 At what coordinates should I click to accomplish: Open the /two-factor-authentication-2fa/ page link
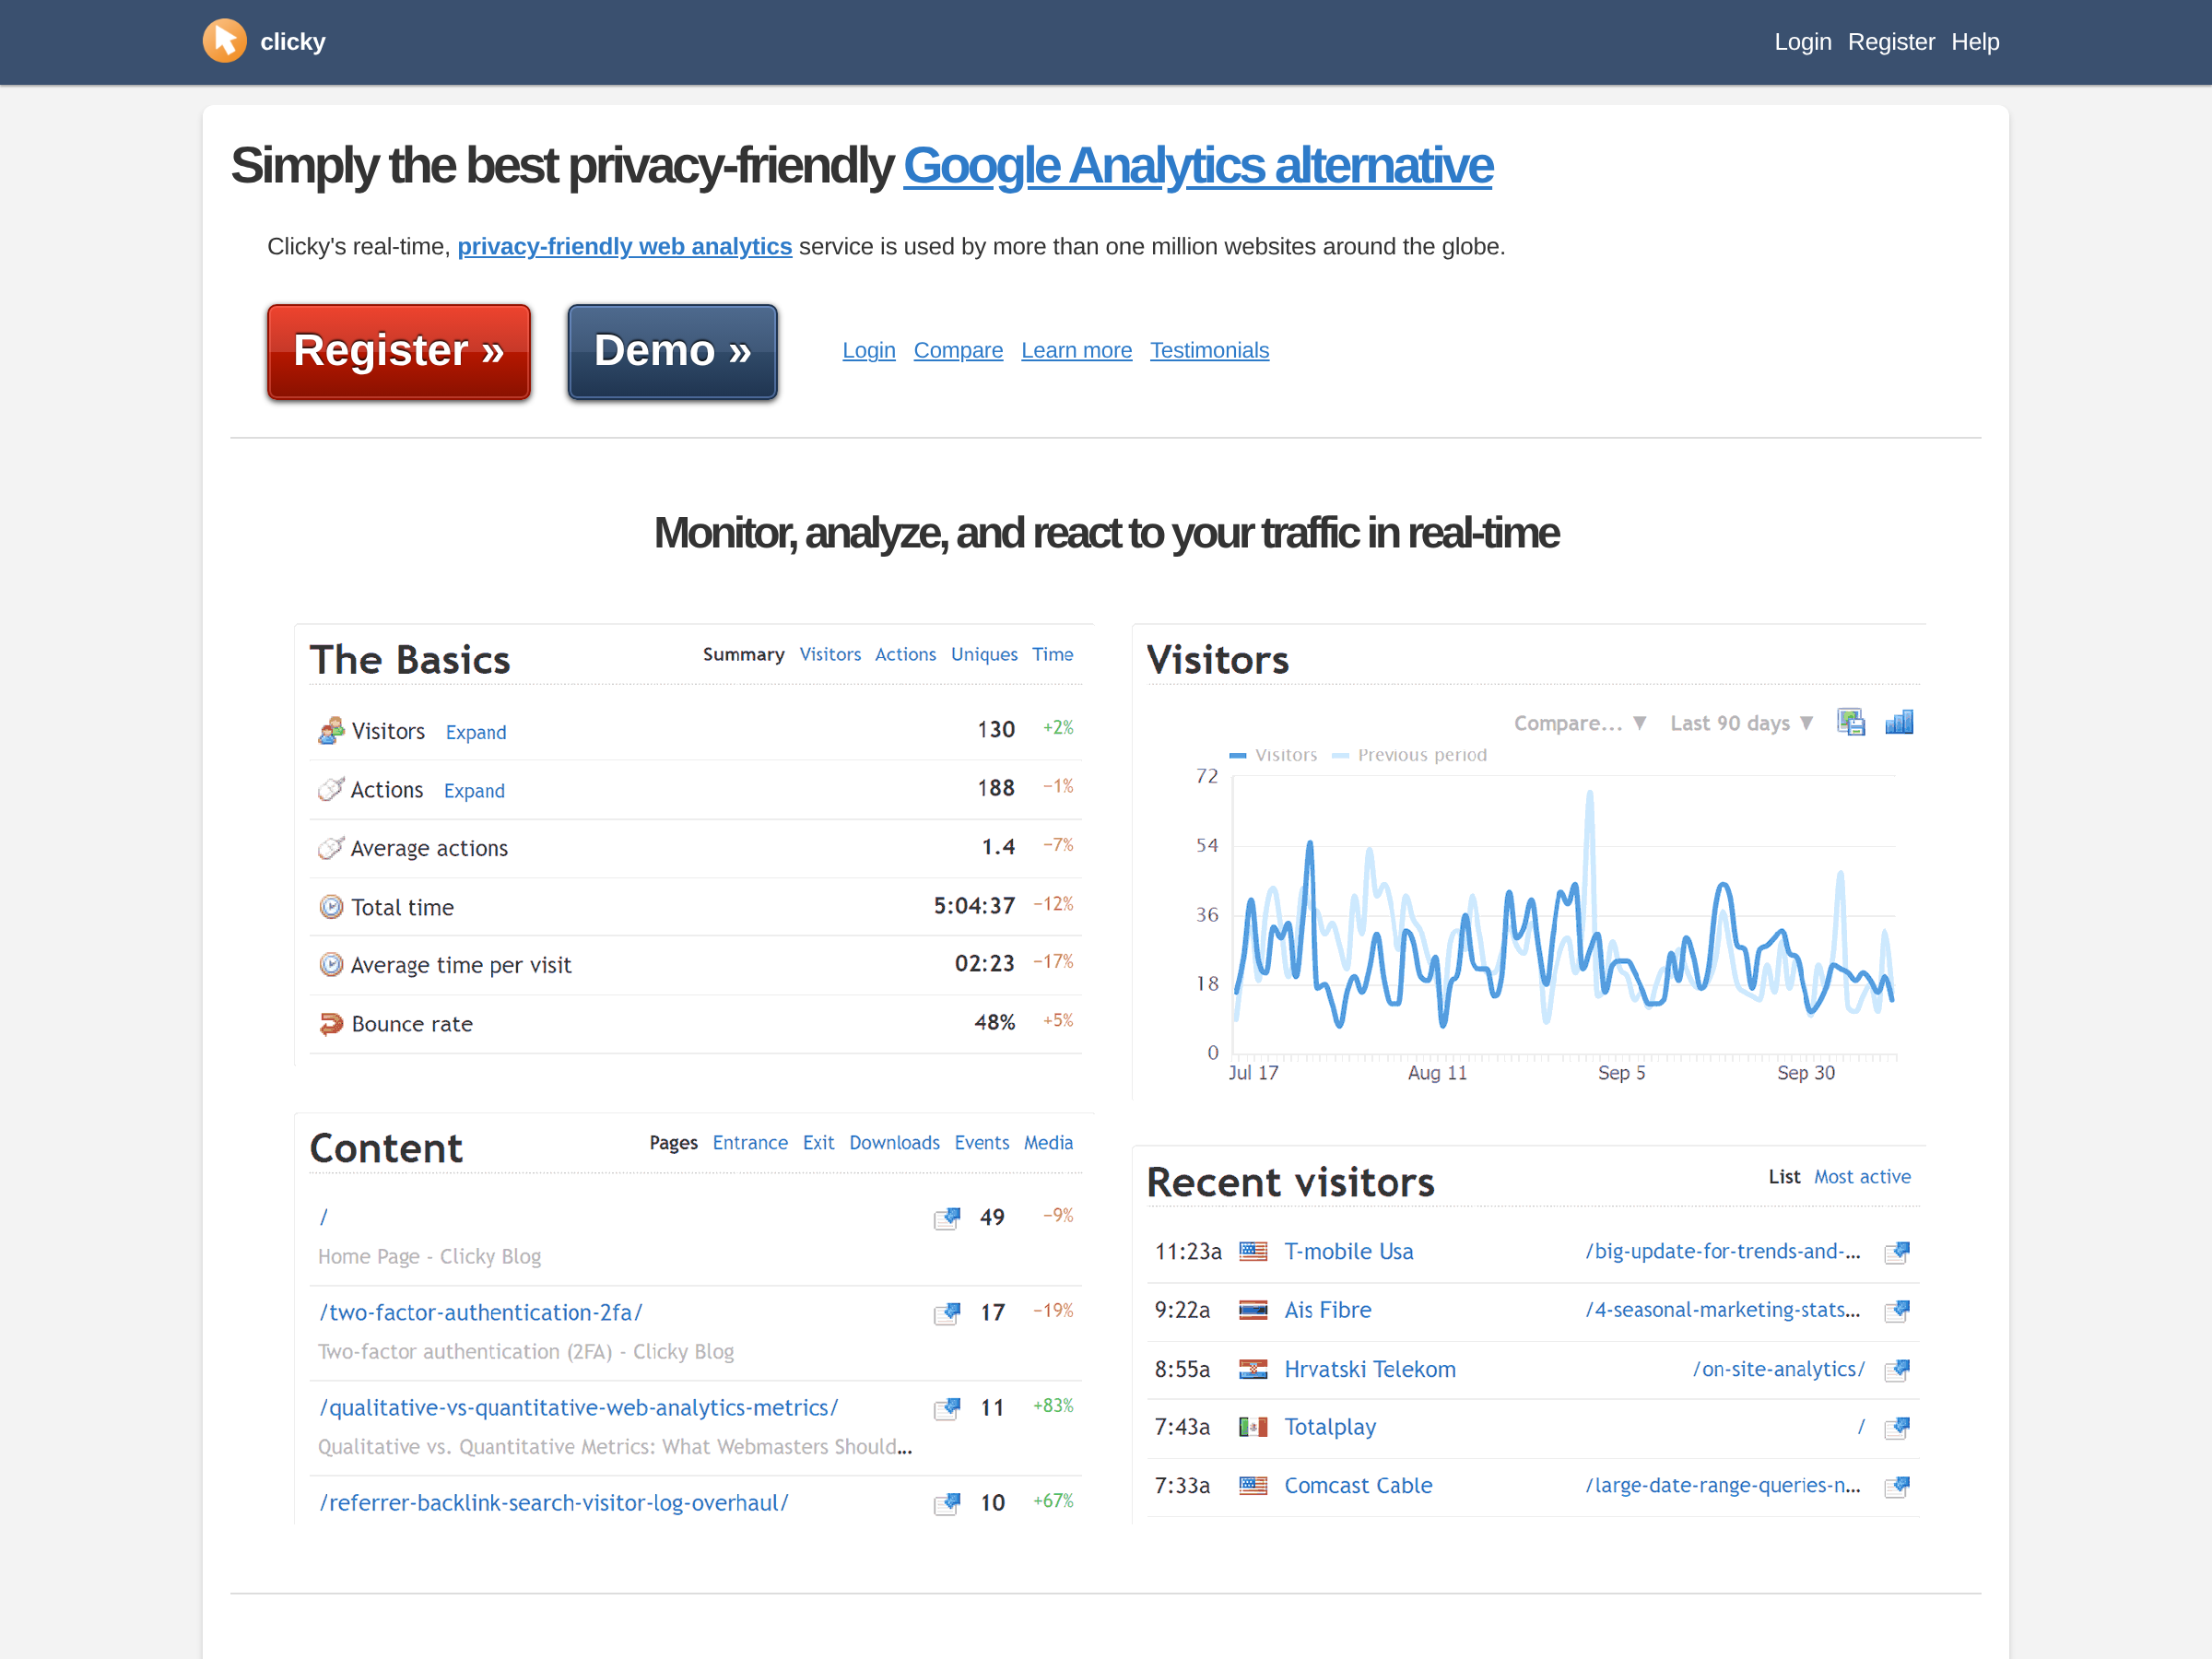point(481,1313)
